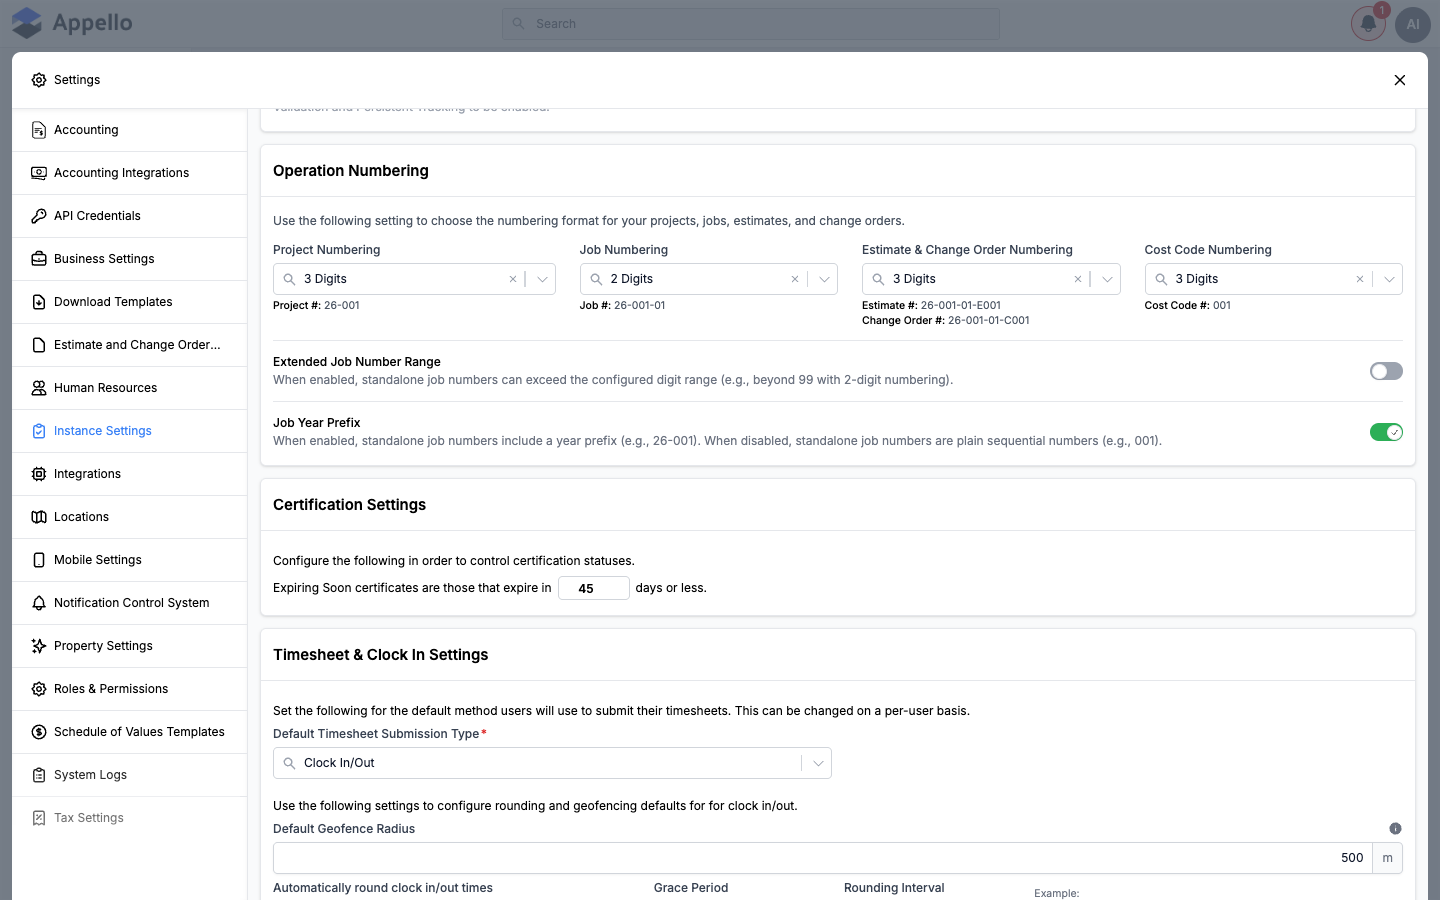The width and height of the screenshot is (1440, 900).
Task: Click the Human Resources people icon
Action: point(39,388)
